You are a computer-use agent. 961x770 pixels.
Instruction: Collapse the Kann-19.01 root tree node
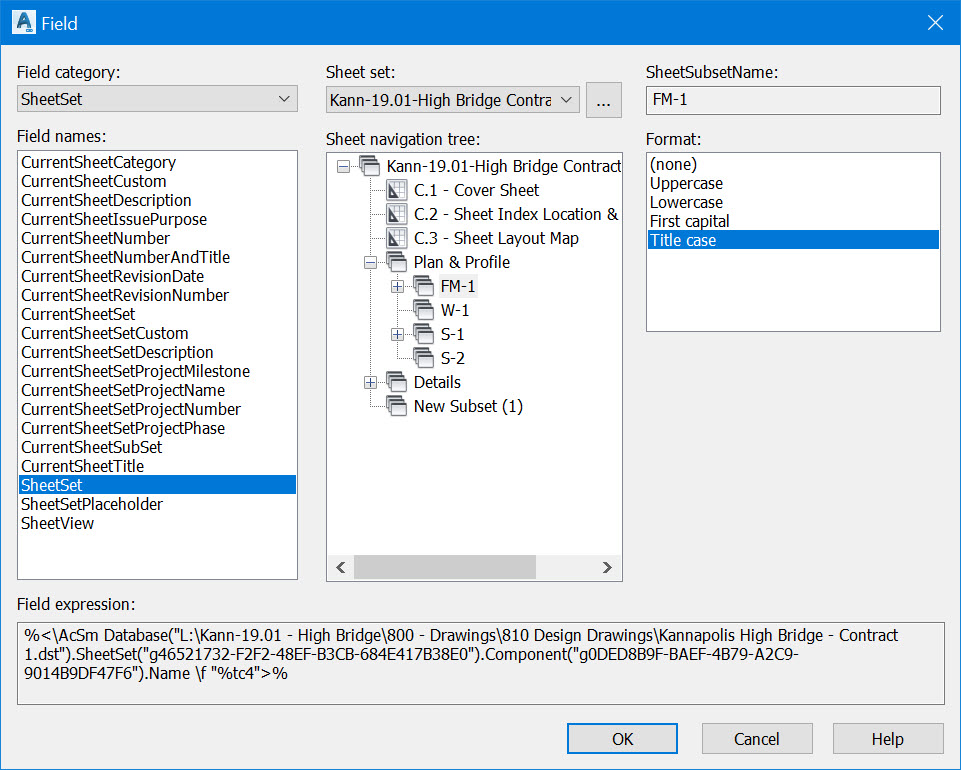(x=343, y=167)
